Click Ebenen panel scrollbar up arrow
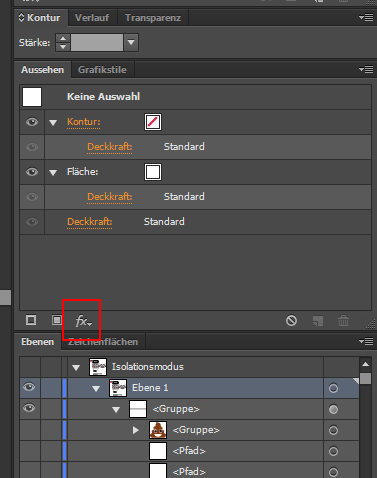The width and height of the screenshot is (377, 478). (x=366, y=364)
